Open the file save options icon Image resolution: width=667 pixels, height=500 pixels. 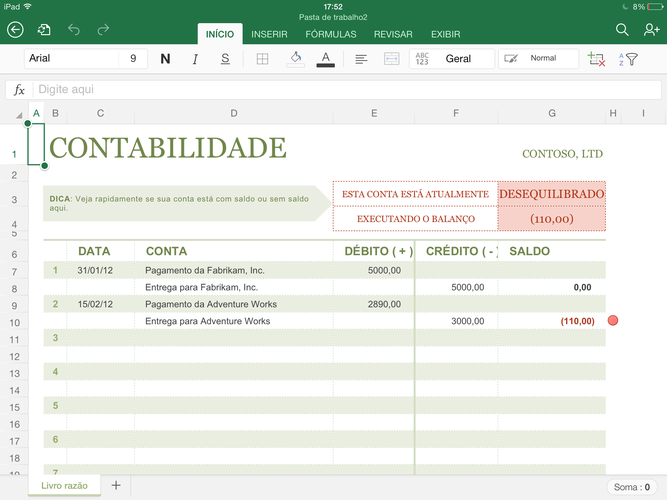(x=44, y=30)
